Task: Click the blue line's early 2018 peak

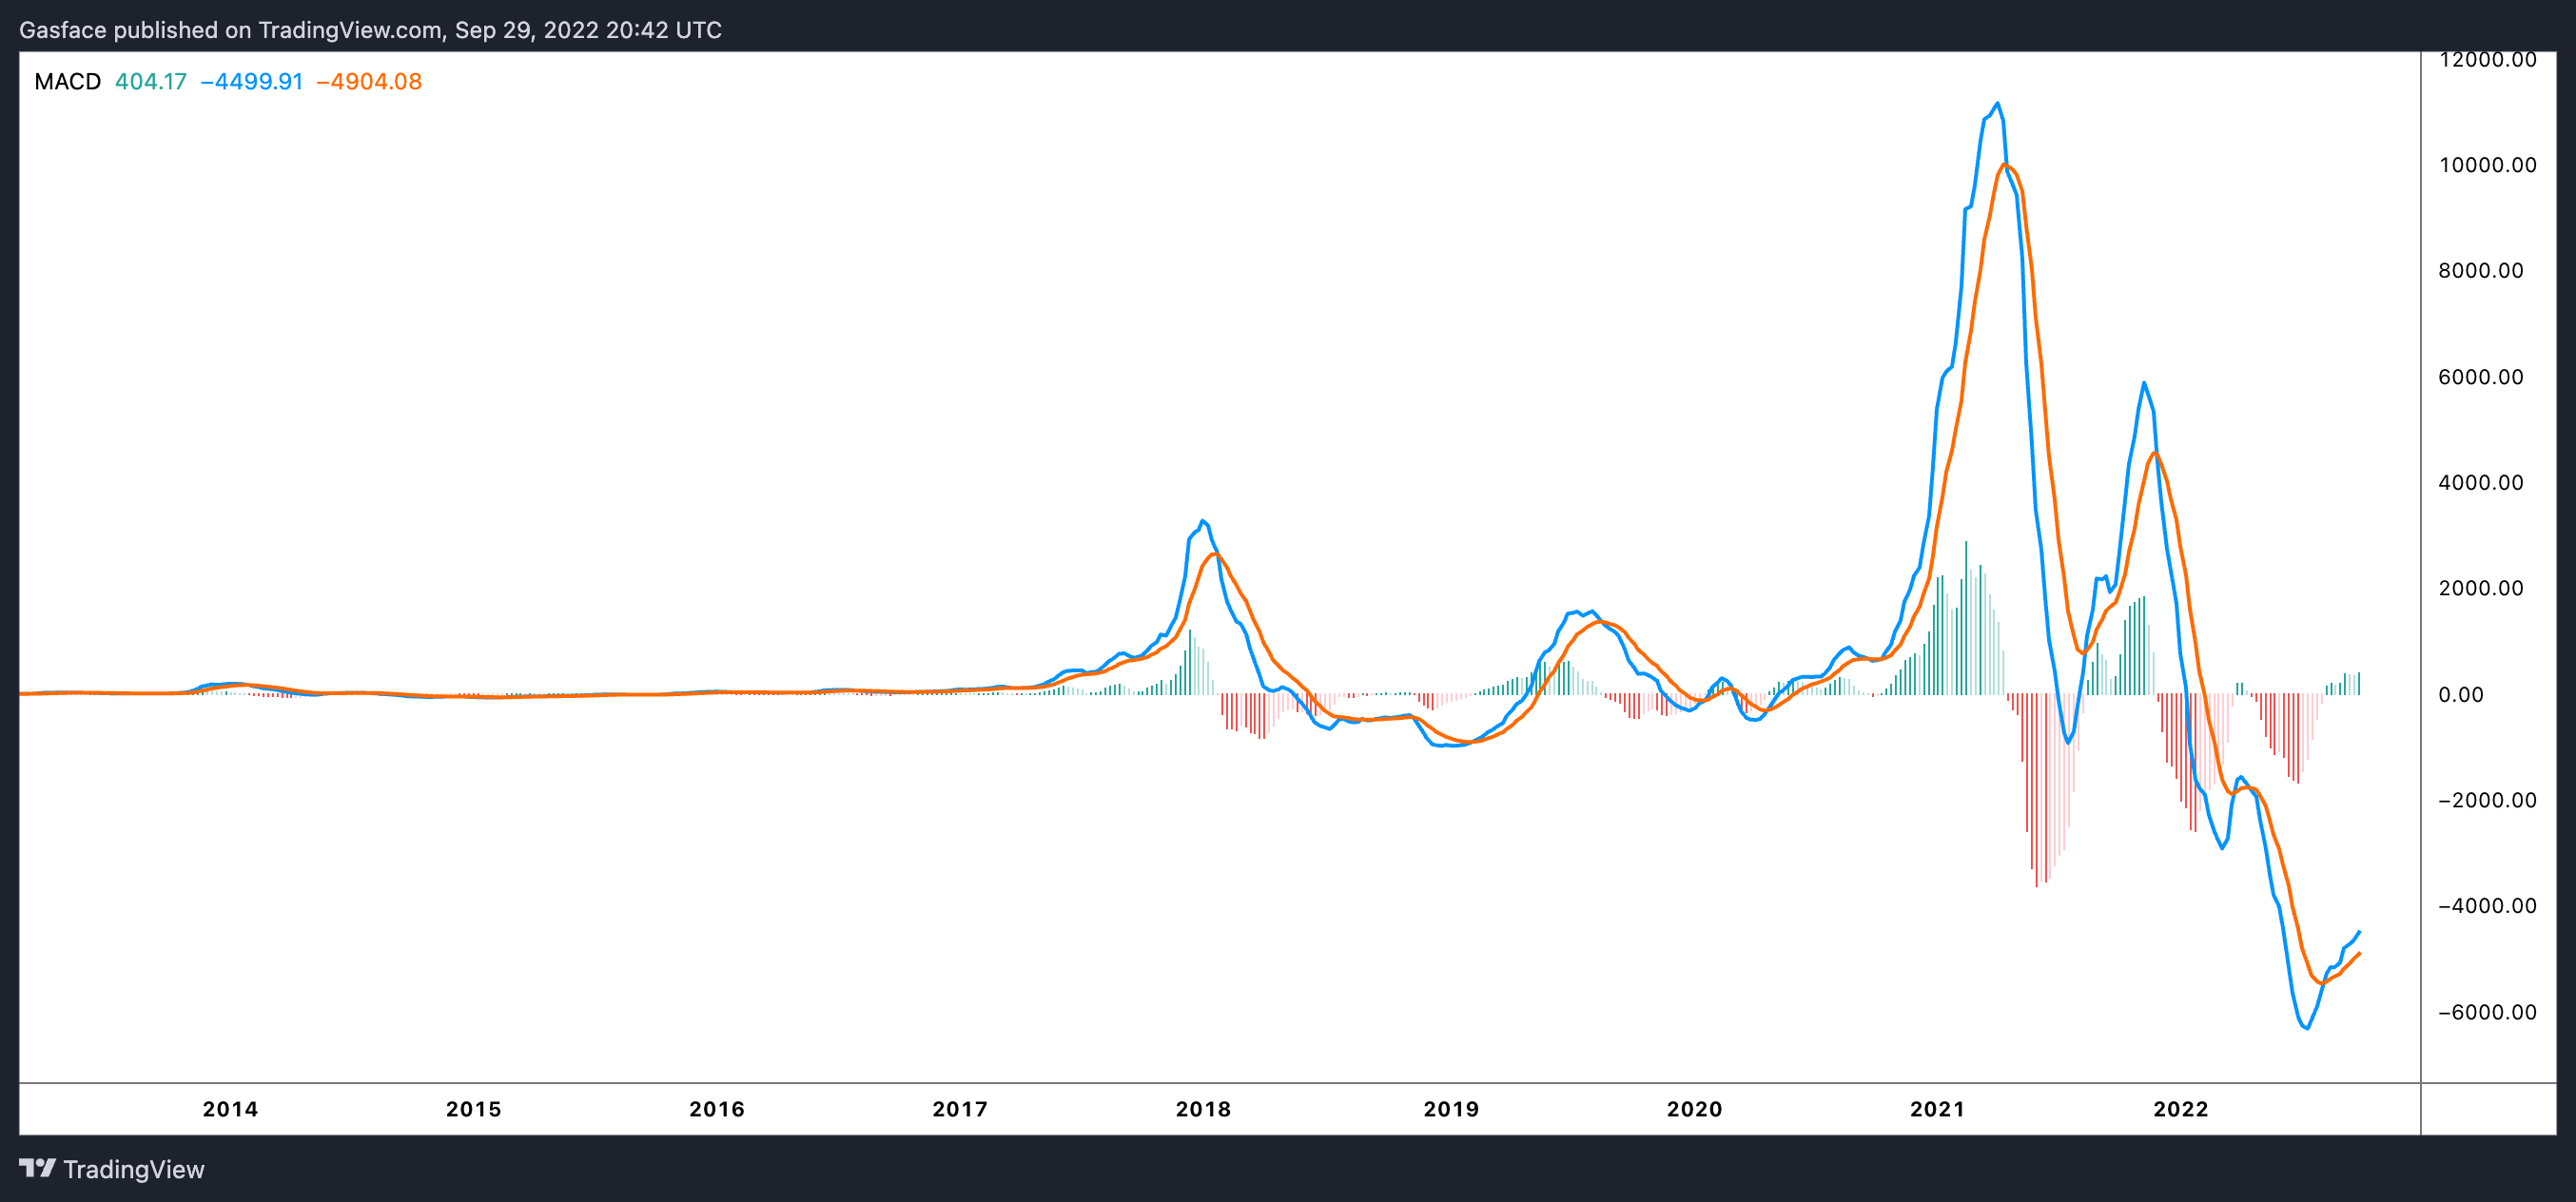Action: (1203, 521)
